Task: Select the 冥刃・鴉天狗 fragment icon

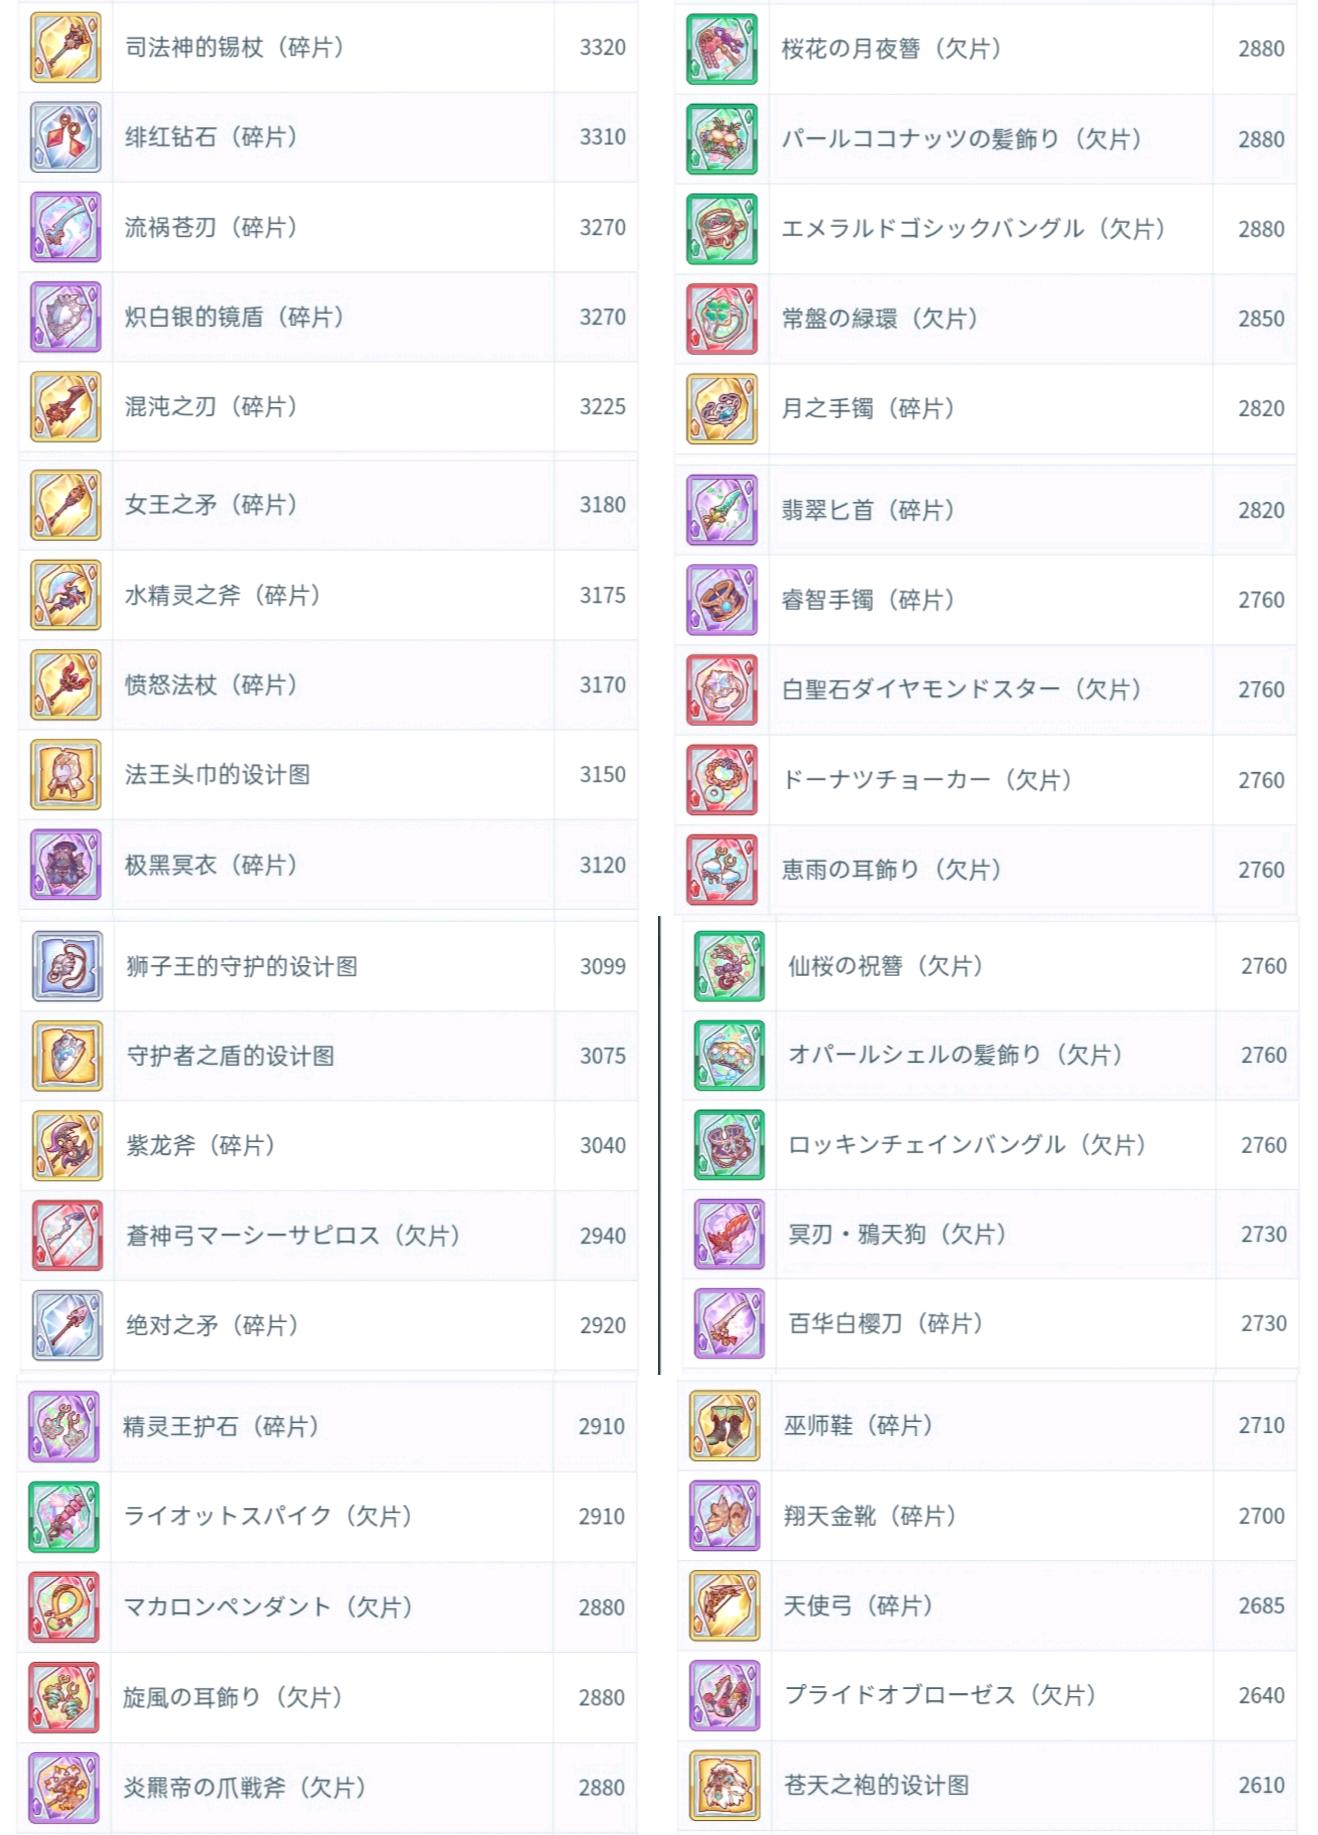Action: (x=729, y=1234)
